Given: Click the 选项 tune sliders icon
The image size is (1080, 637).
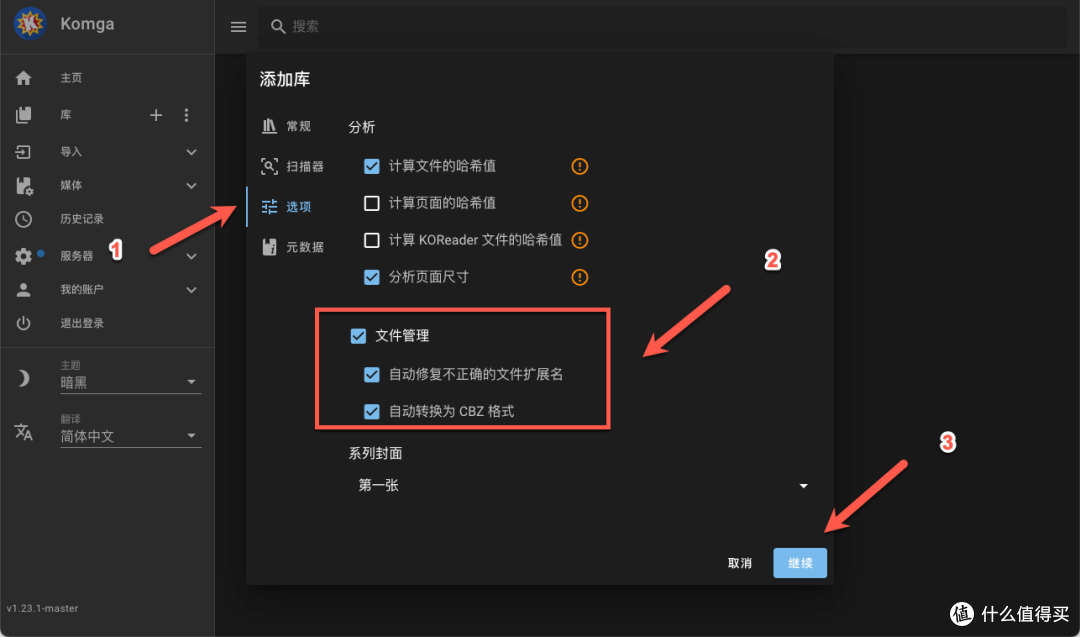Looking at the screenshot, I should [269, 207].
